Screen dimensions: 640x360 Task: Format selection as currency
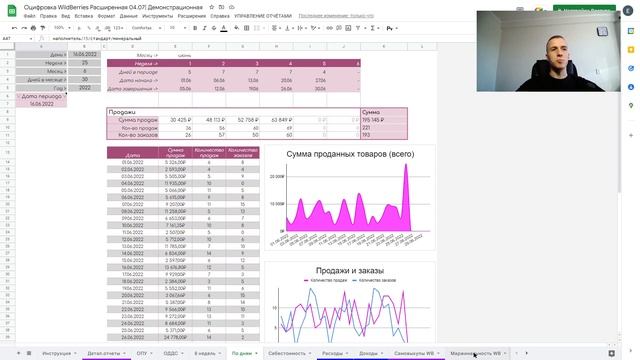(79, 28)
